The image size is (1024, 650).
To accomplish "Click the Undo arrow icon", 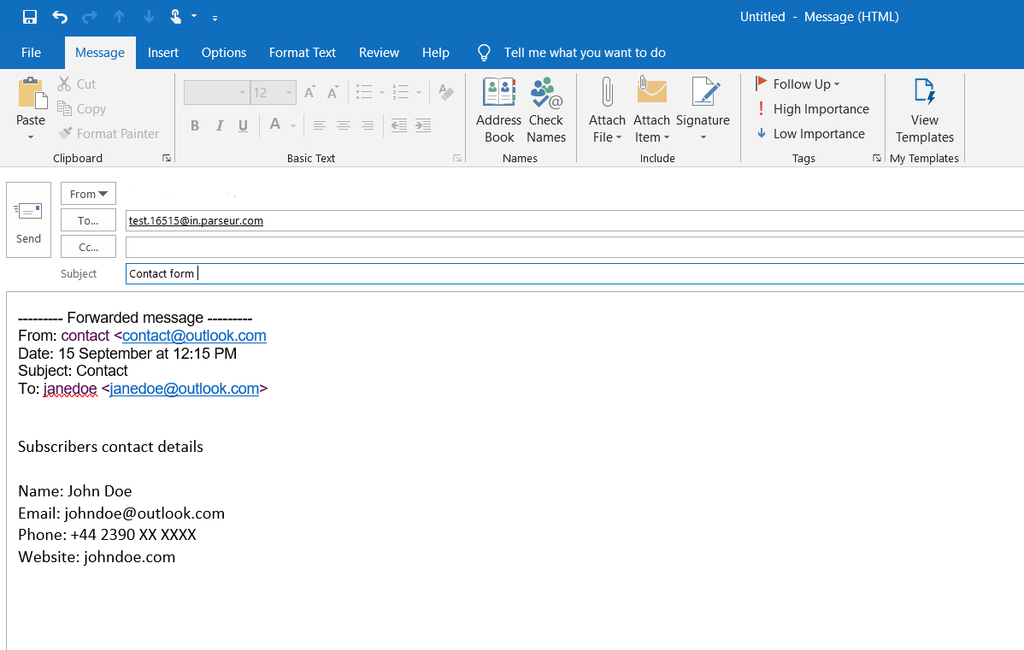I will pos(60,16).
